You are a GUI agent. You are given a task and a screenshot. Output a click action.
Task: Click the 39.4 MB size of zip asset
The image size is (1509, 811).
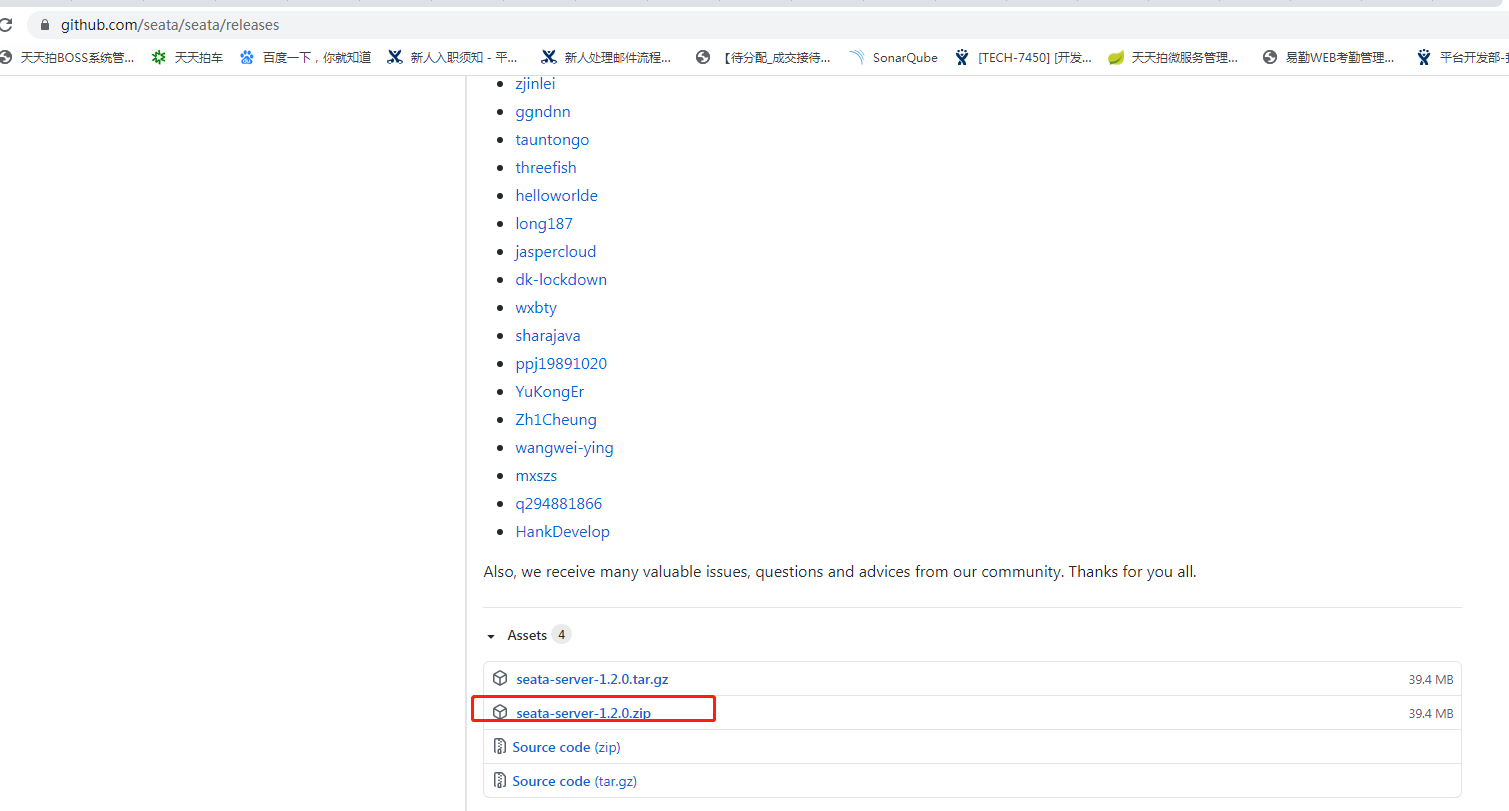(1430, 713)
